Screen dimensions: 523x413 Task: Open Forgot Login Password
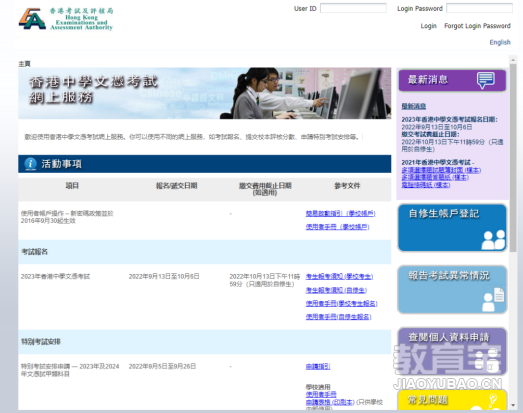point(477,26)
